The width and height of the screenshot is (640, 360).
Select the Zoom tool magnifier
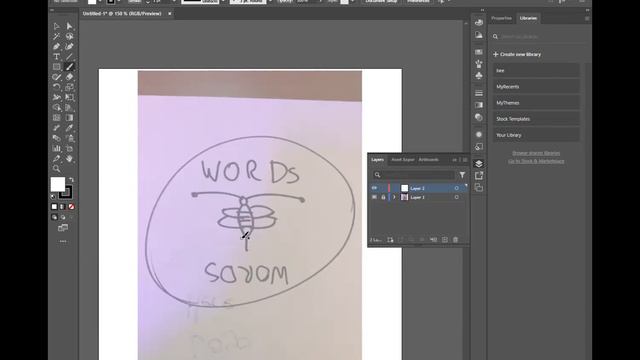(57, 169)
